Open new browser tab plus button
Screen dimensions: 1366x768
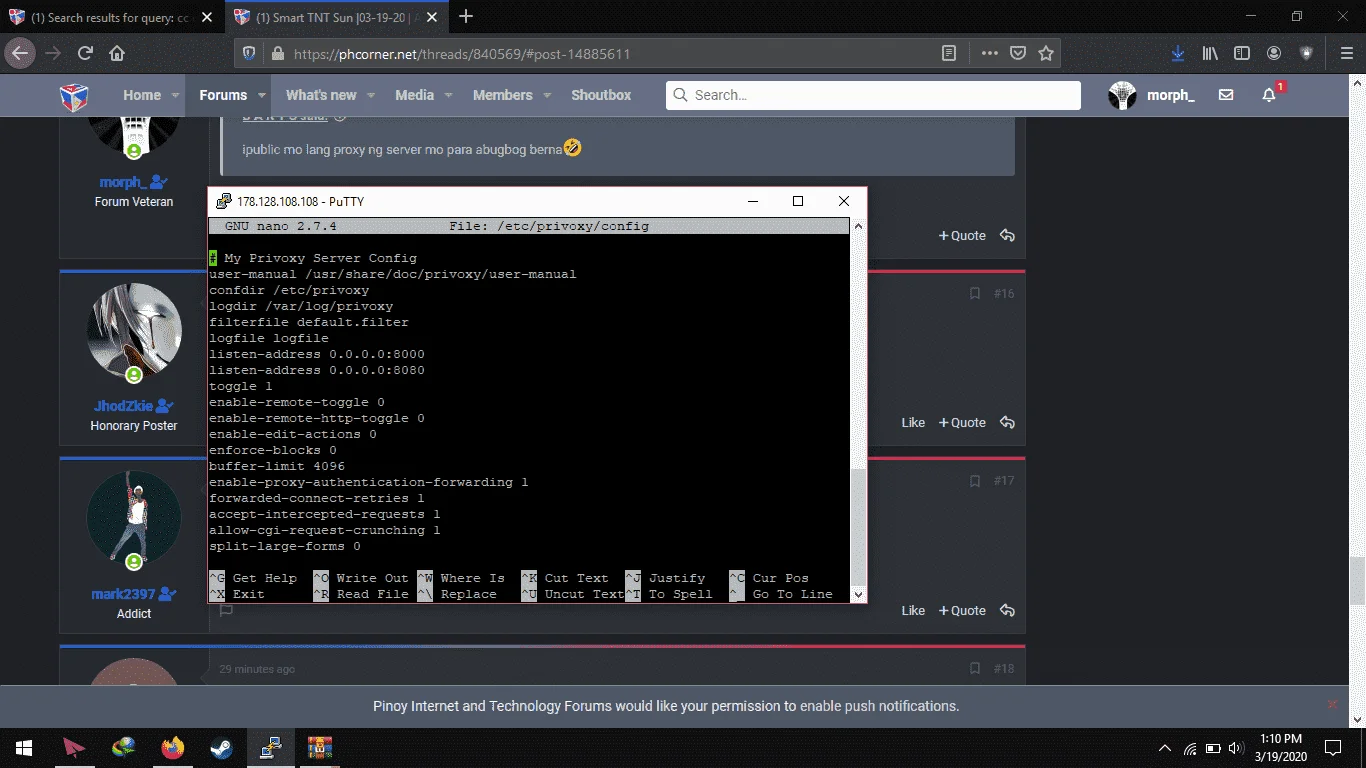[466, 16]
